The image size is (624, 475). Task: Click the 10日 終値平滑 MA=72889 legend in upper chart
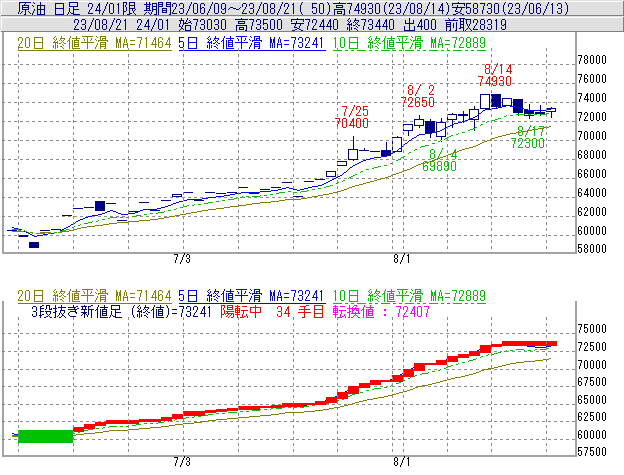409,43
